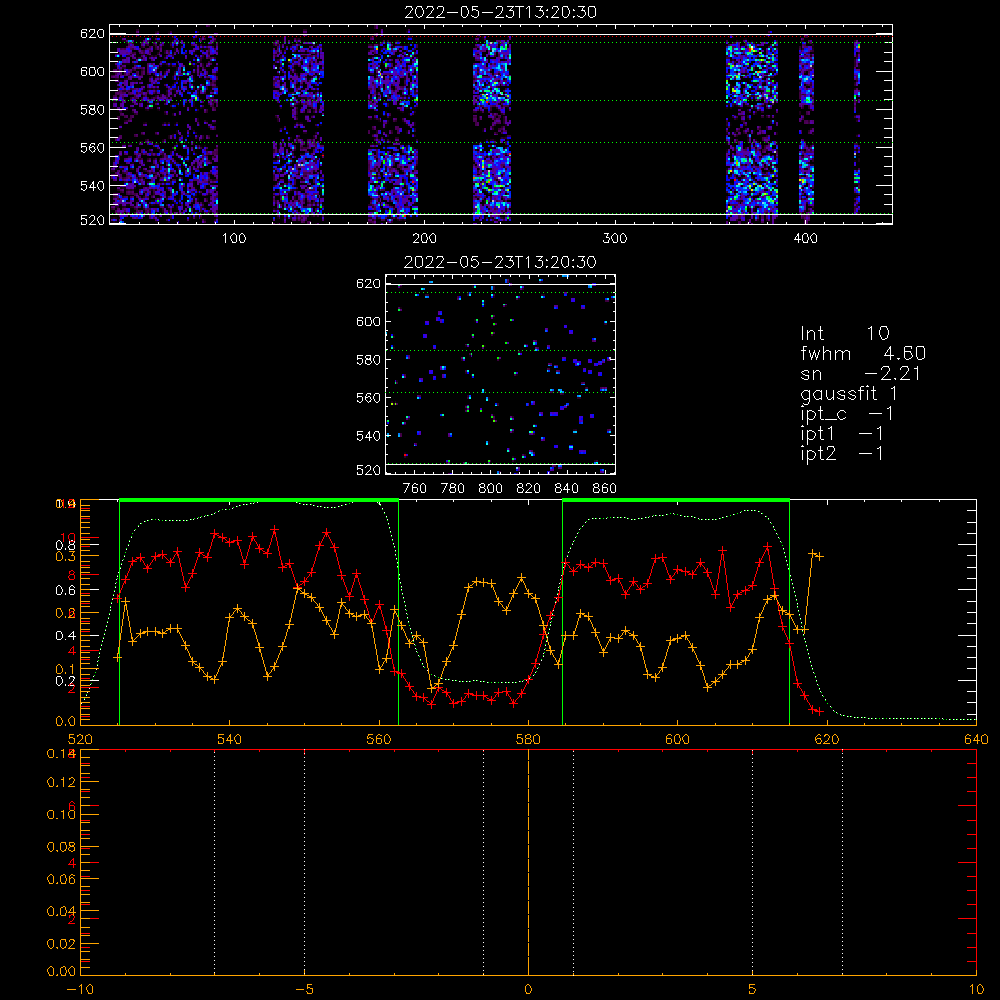This screenshot has height=1000, width=1000.
Task: Select the 'ipt_c -1' line
Action: [x=847, y=414]
